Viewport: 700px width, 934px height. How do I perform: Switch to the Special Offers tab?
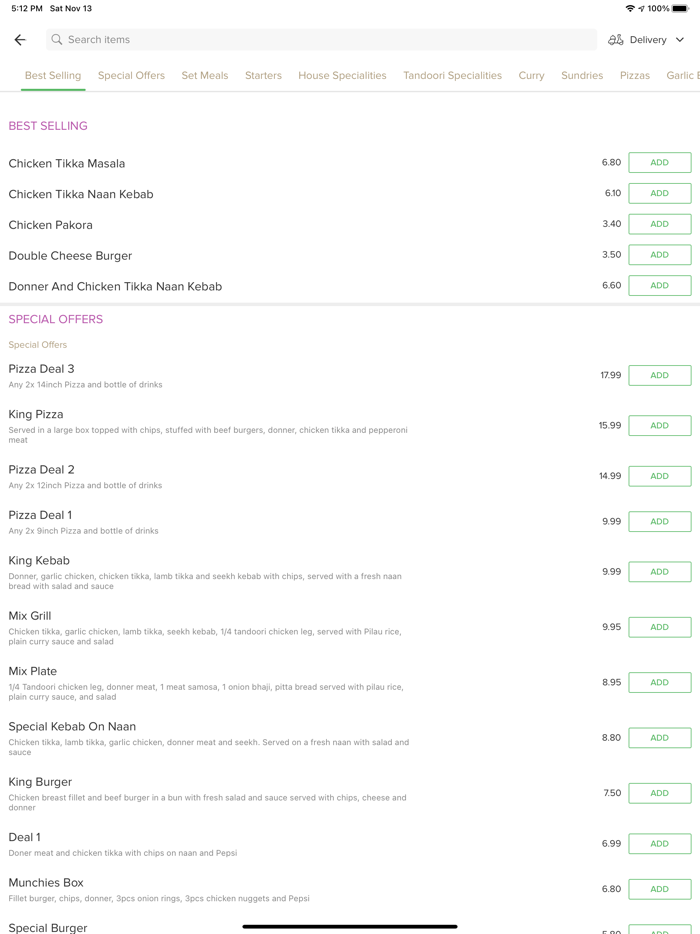131,76
